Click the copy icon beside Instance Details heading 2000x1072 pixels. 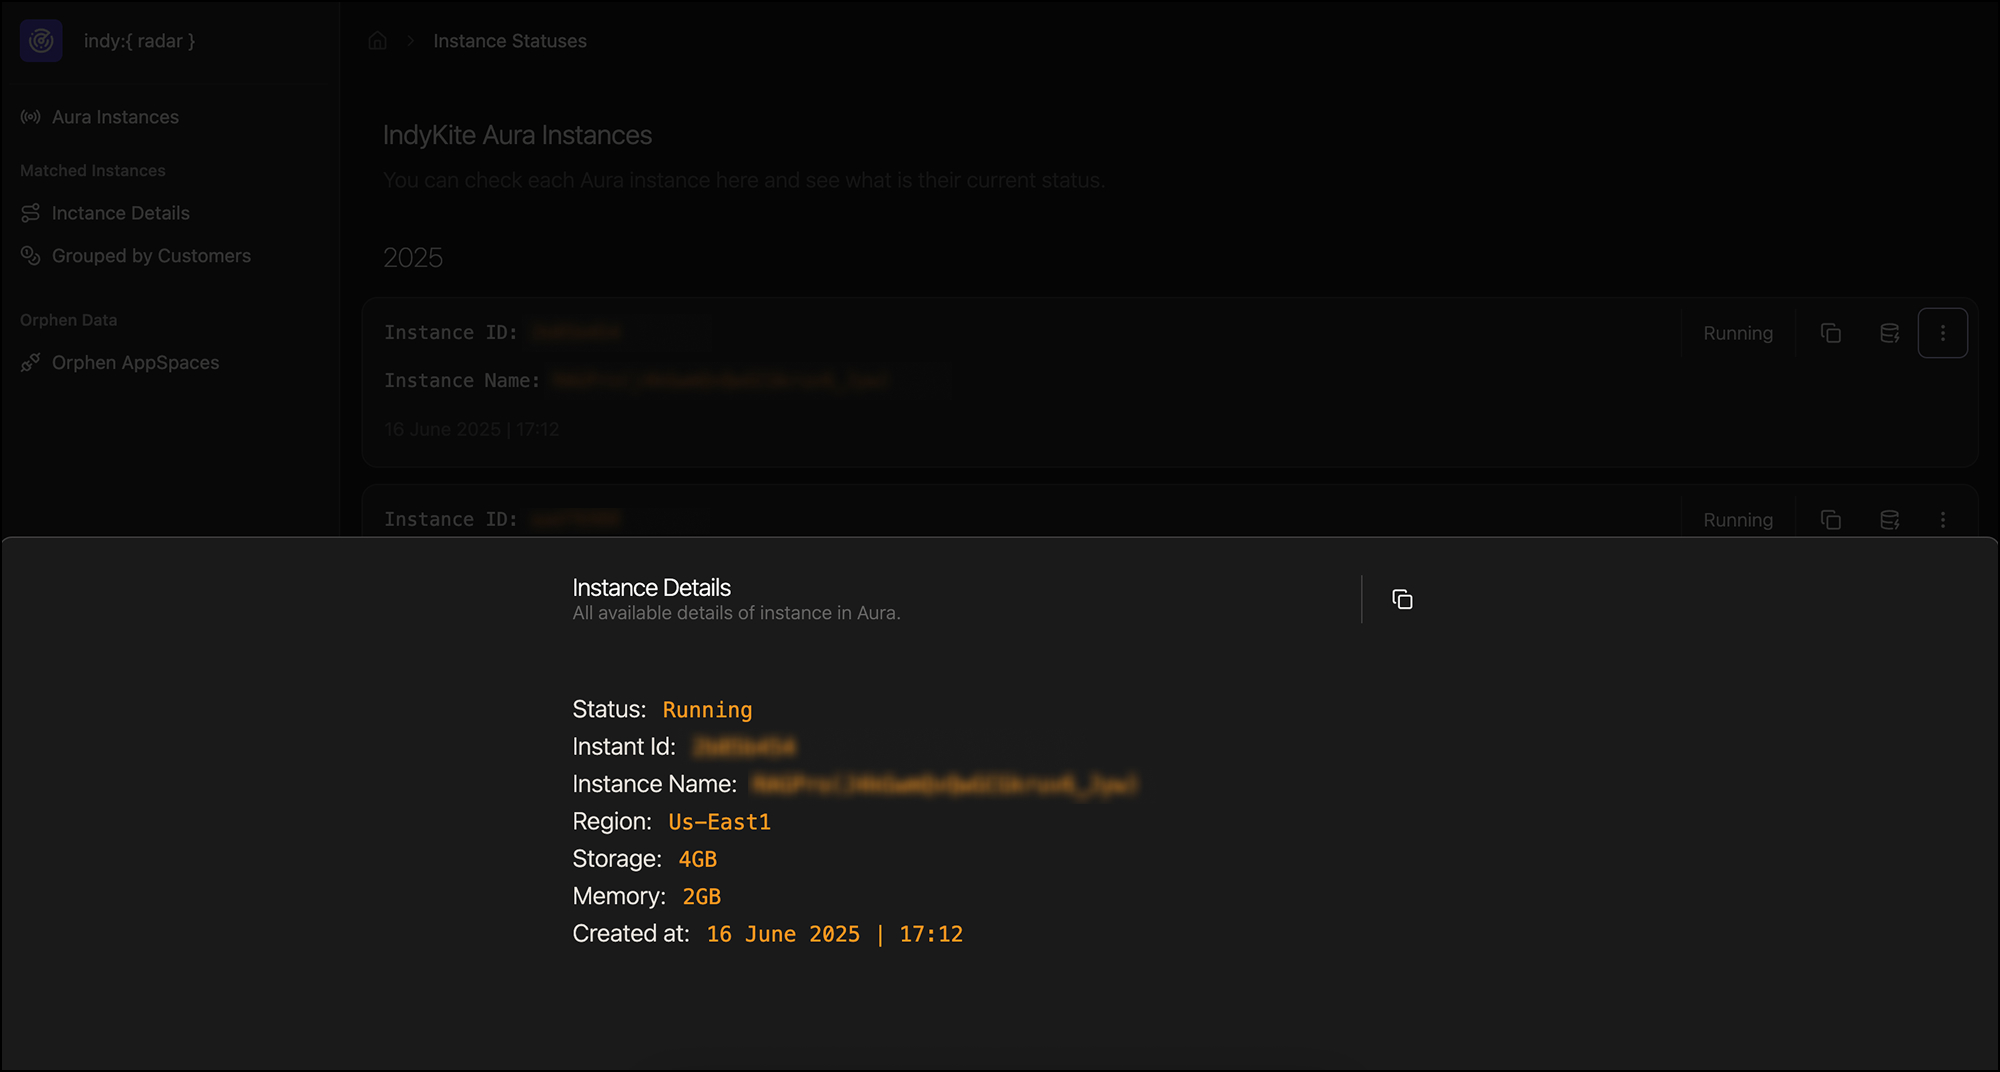point(1402,598)
